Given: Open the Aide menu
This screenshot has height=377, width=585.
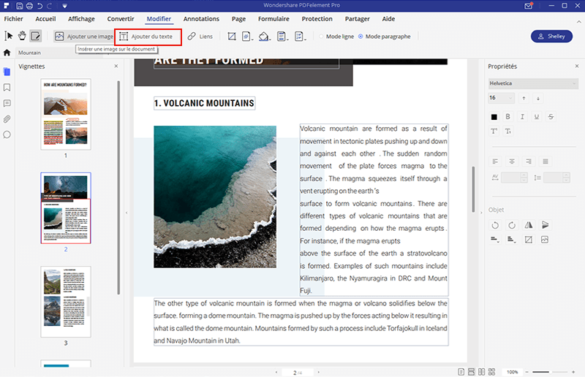Looking at the screenshot, I should click(388, 19).
